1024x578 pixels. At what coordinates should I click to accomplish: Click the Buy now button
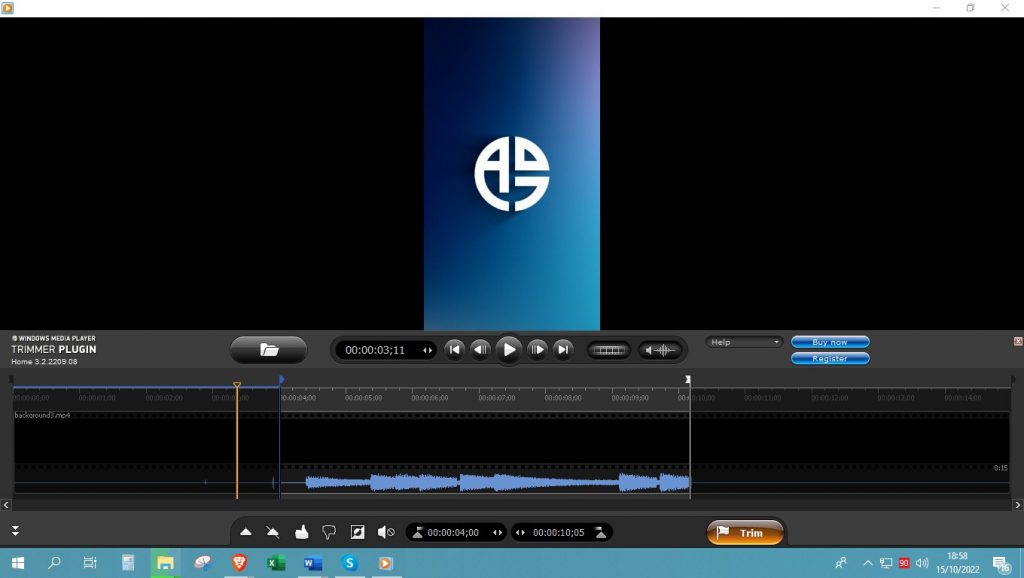[830, 342]
